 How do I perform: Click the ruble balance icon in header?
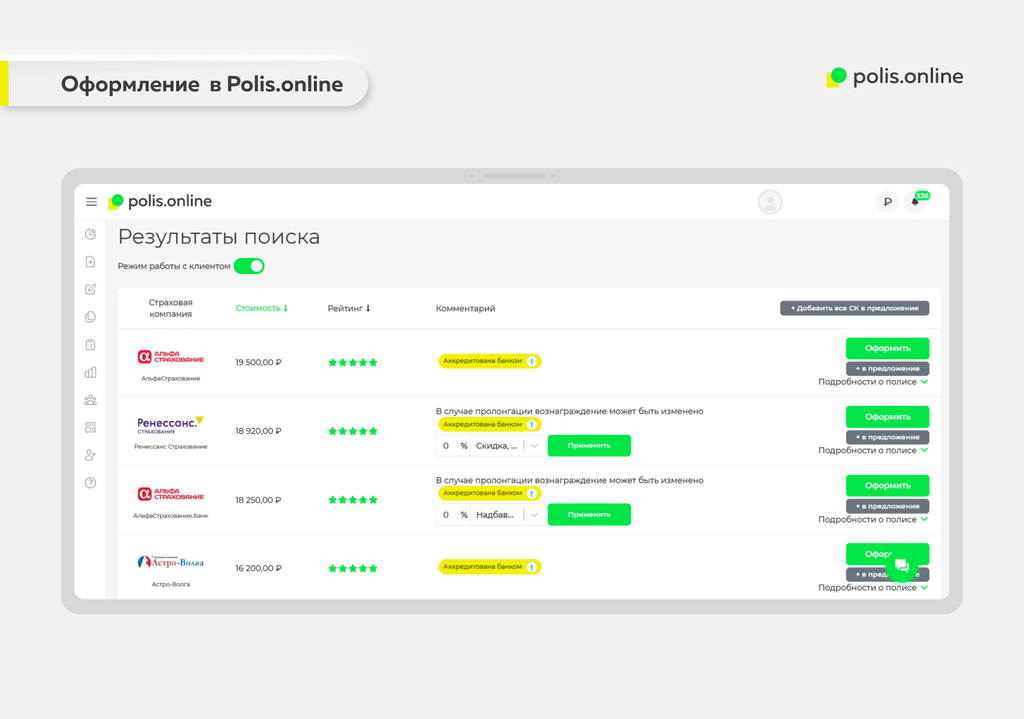tap(886, 202)
